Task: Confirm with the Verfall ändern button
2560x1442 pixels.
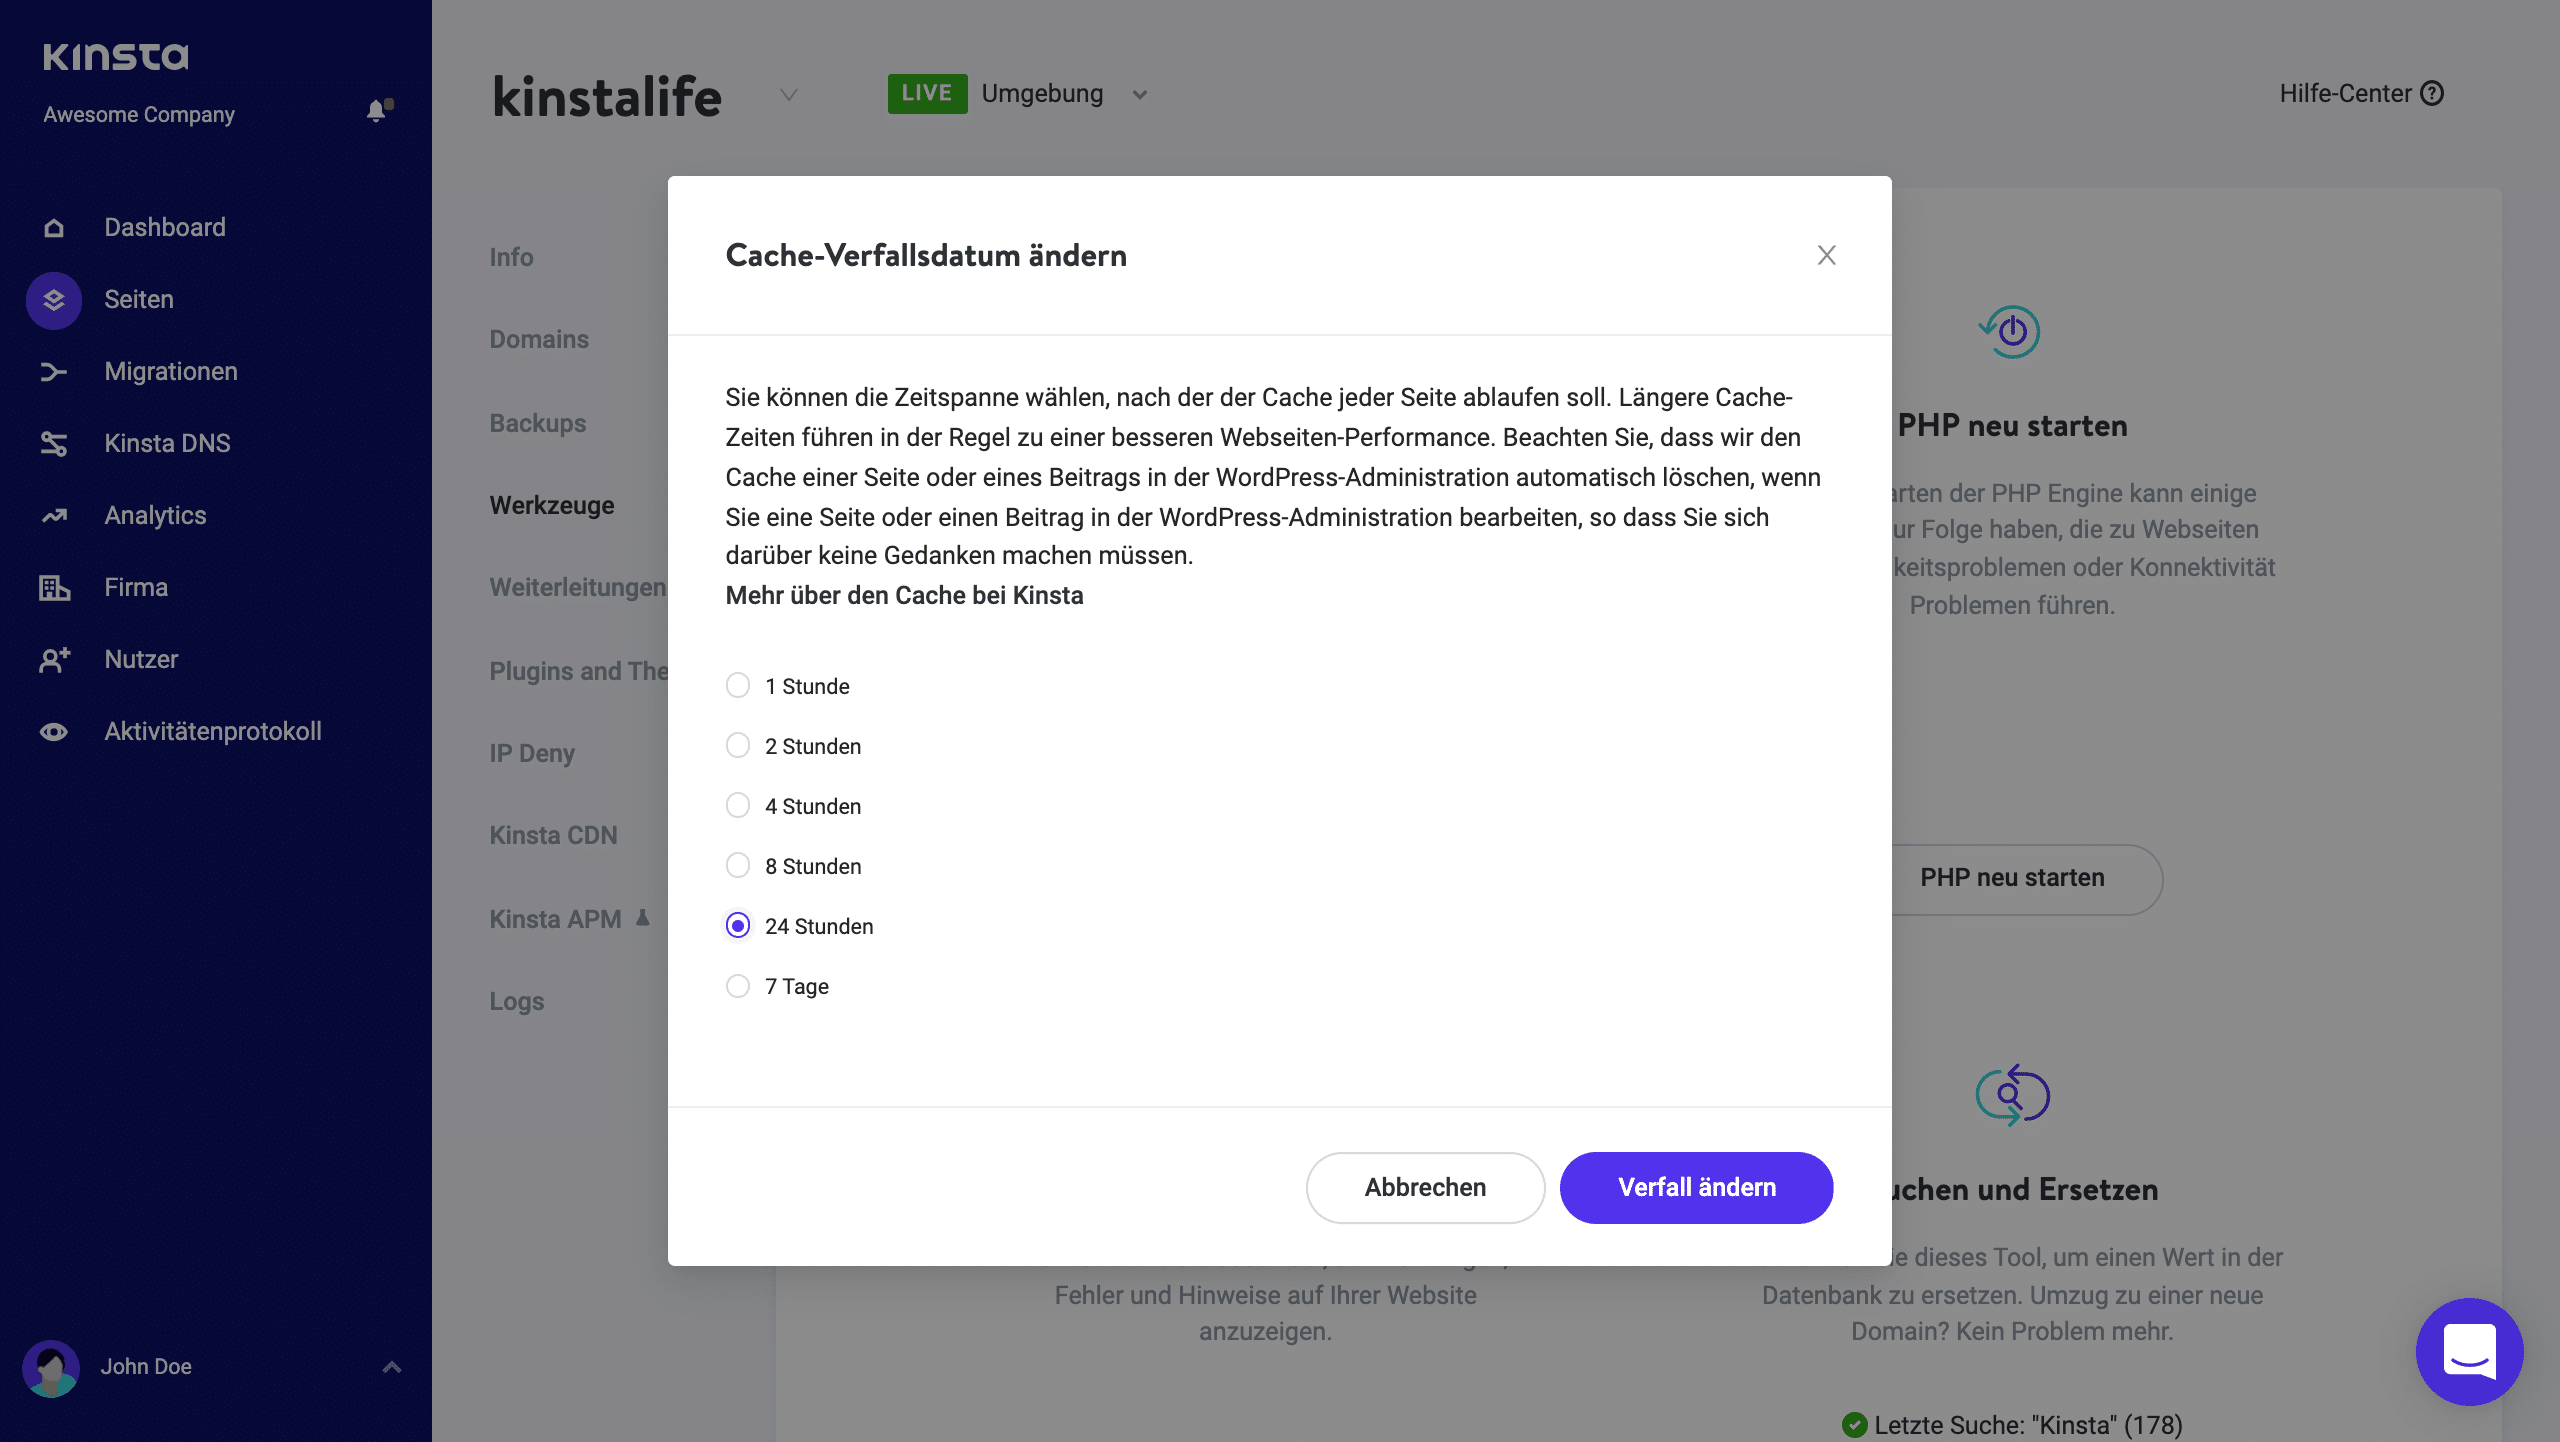Action: tap(1696, 1187)
